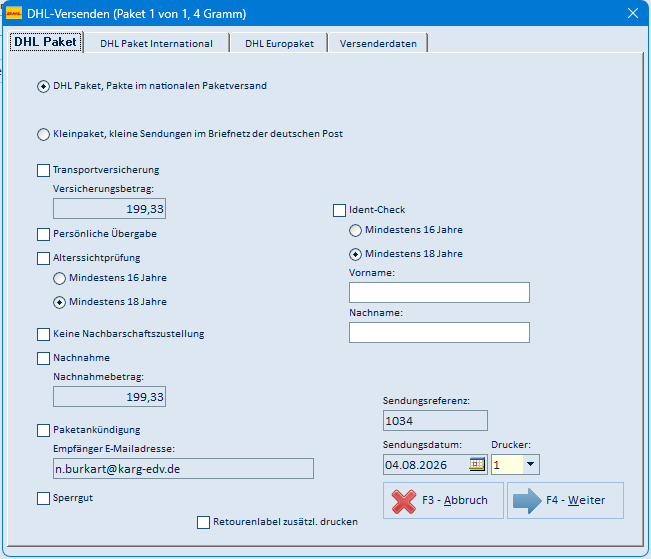Image resolution: width=651 pixels, height=559 pixels.
Task: Click the DHL logo icon in title bar
Action: click(14, 13)
